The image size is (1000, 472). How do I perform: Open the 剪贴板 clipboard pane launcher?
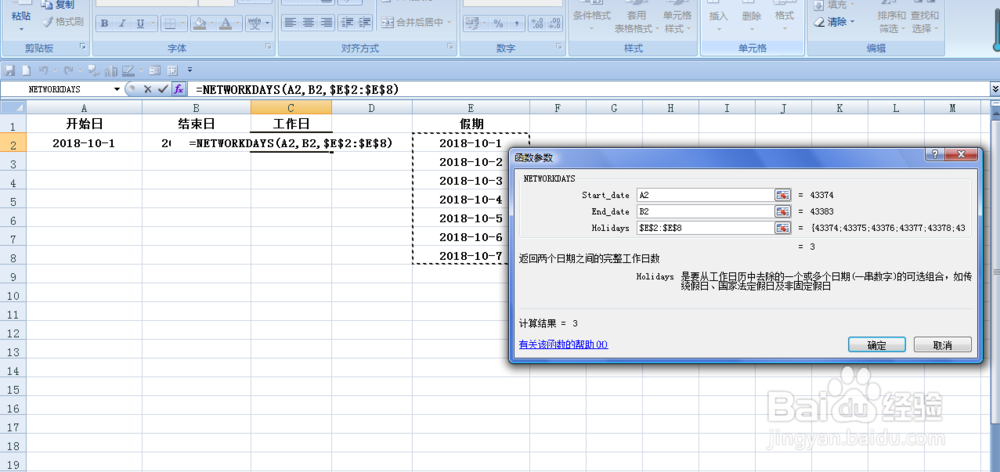(x=83, y=47)
